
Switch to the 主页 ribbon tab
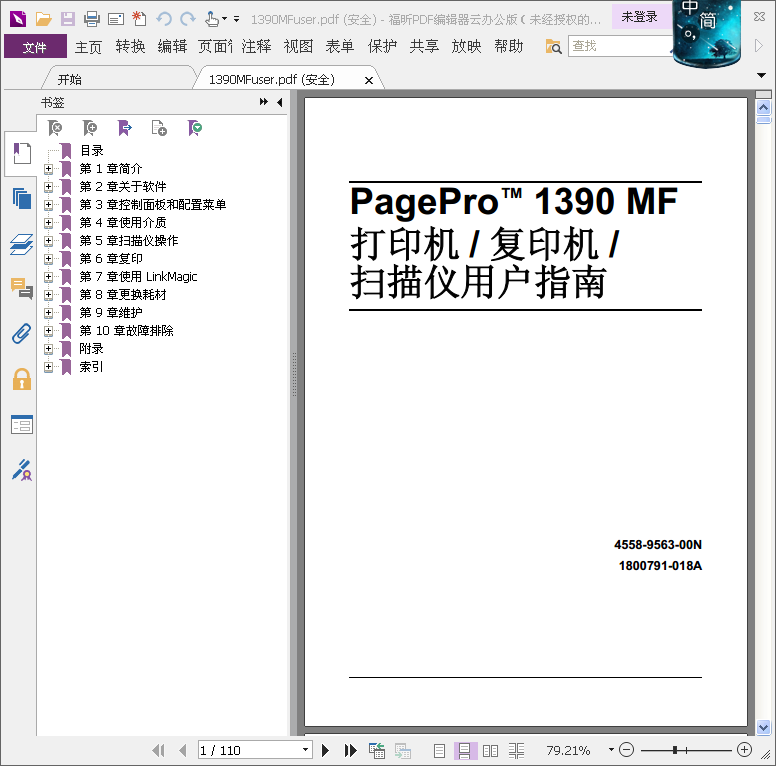click(x=89, y=47)
